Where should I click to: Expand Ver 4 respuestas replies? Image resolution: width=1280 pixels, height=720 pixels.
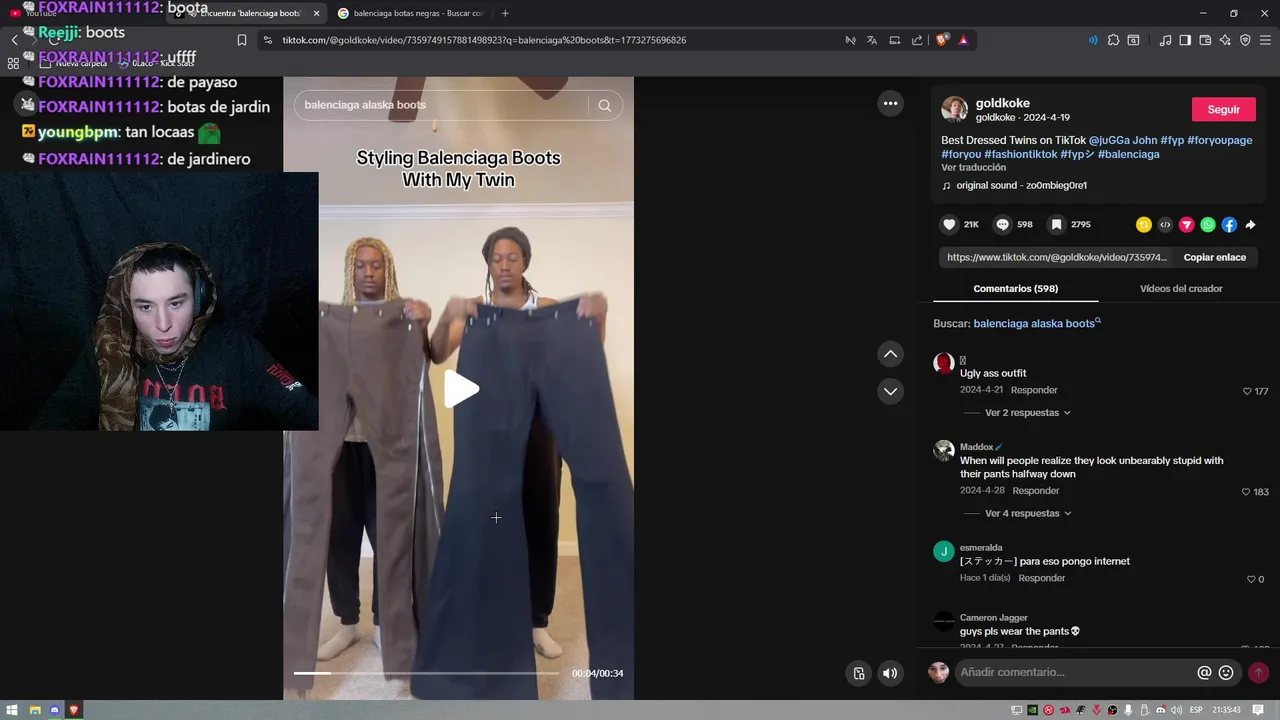click(x=1028, y=513)
